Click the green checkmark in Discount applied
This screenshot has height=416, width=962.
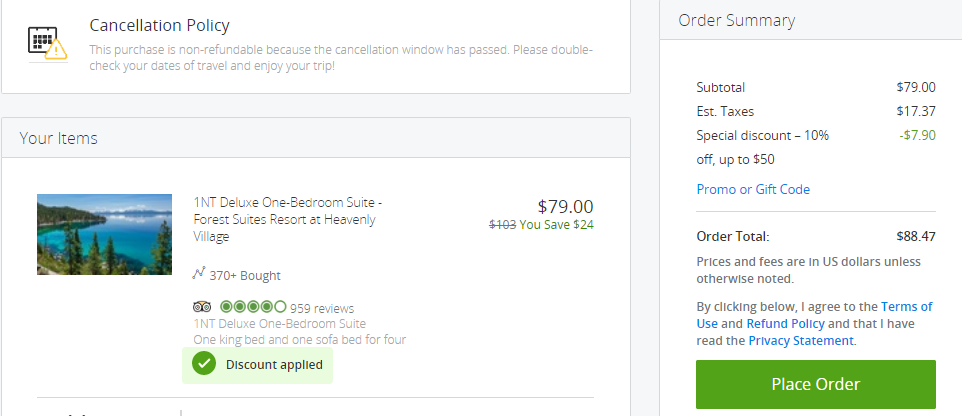[x=204, y=364]
